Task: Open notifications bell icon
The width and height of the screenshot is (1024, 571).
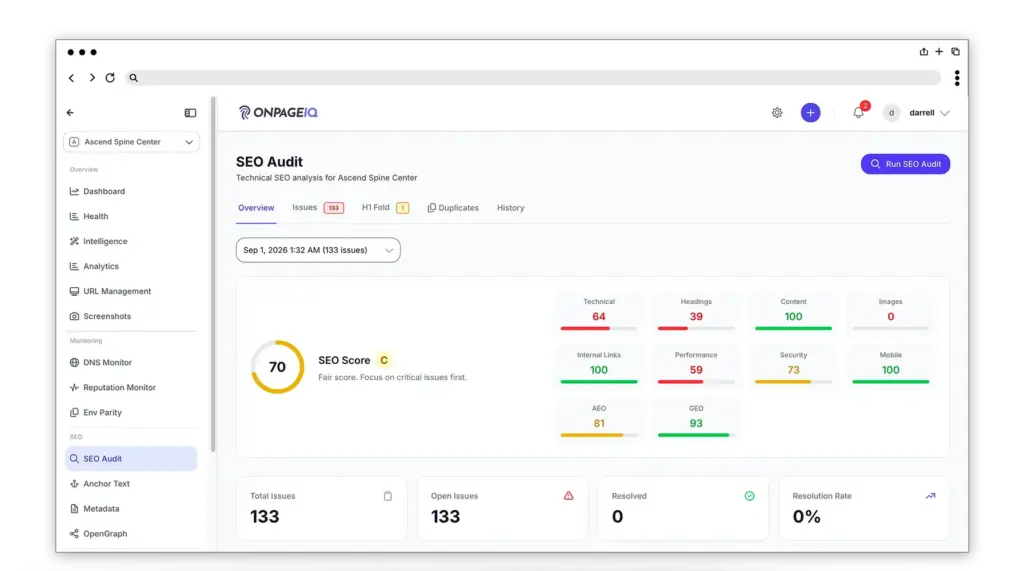Action: (858, 112)
